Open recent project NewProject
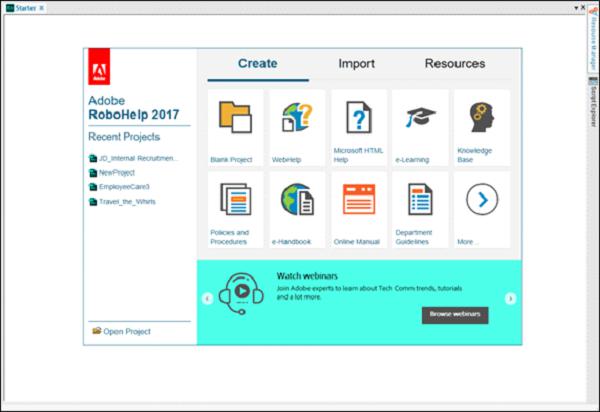The width and height of the screenshot is (600, 412). [x=117, y=173]
